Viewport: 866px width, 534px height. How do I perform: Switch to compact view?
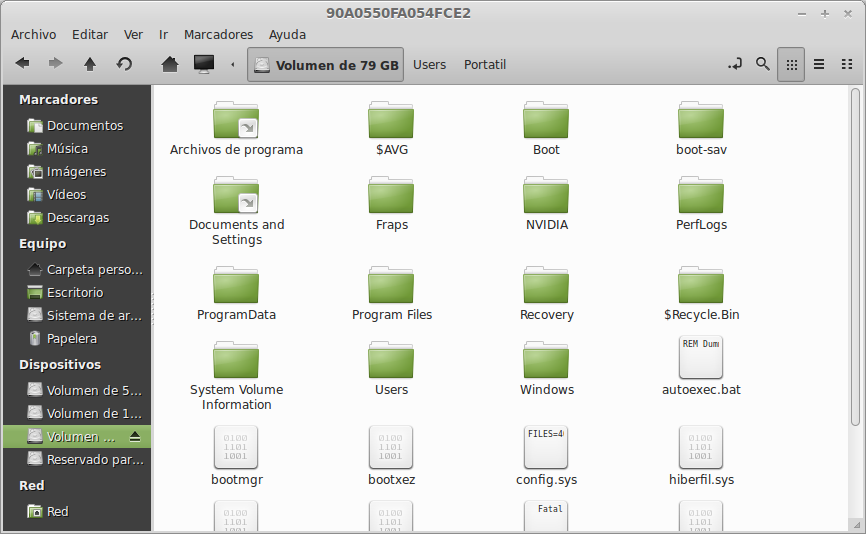point(847,64)
